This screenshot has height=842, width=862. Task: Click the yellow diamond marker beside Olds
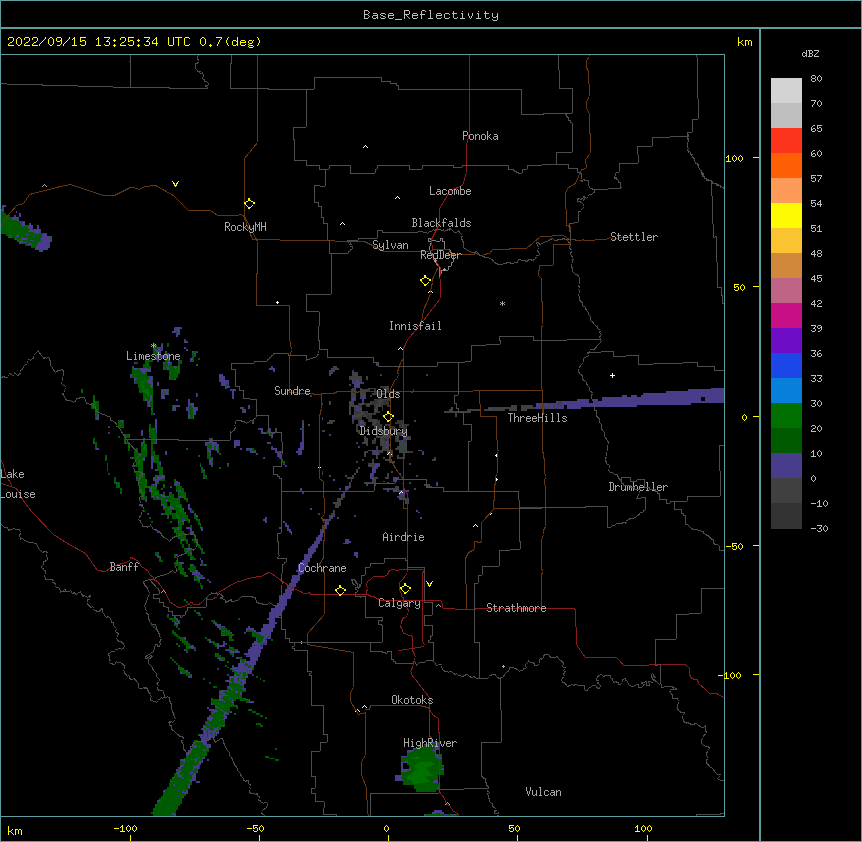[388, 416]
